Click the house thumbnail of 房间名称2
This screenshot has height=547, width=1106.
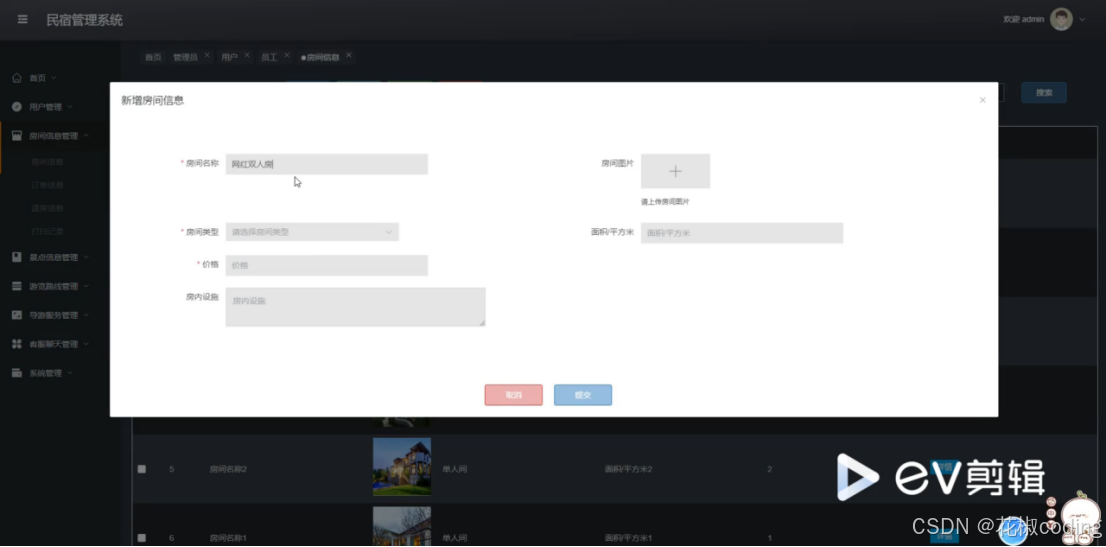click(x=401, y=467)
